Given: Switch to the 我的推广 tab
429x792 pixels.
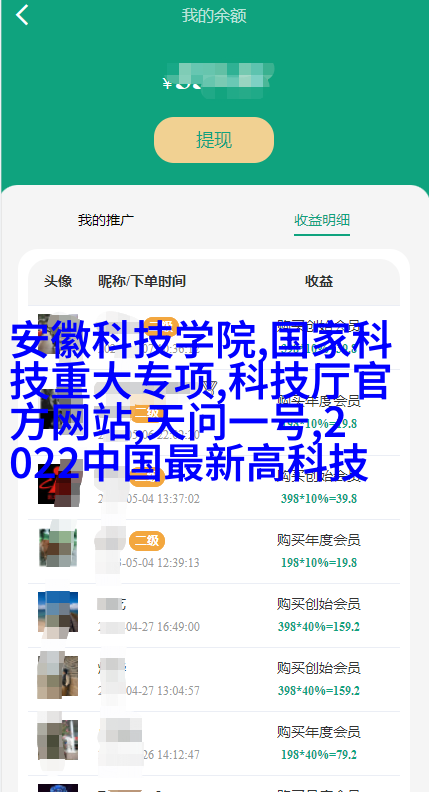Looking at the screenshot, I should click(106, 220).
